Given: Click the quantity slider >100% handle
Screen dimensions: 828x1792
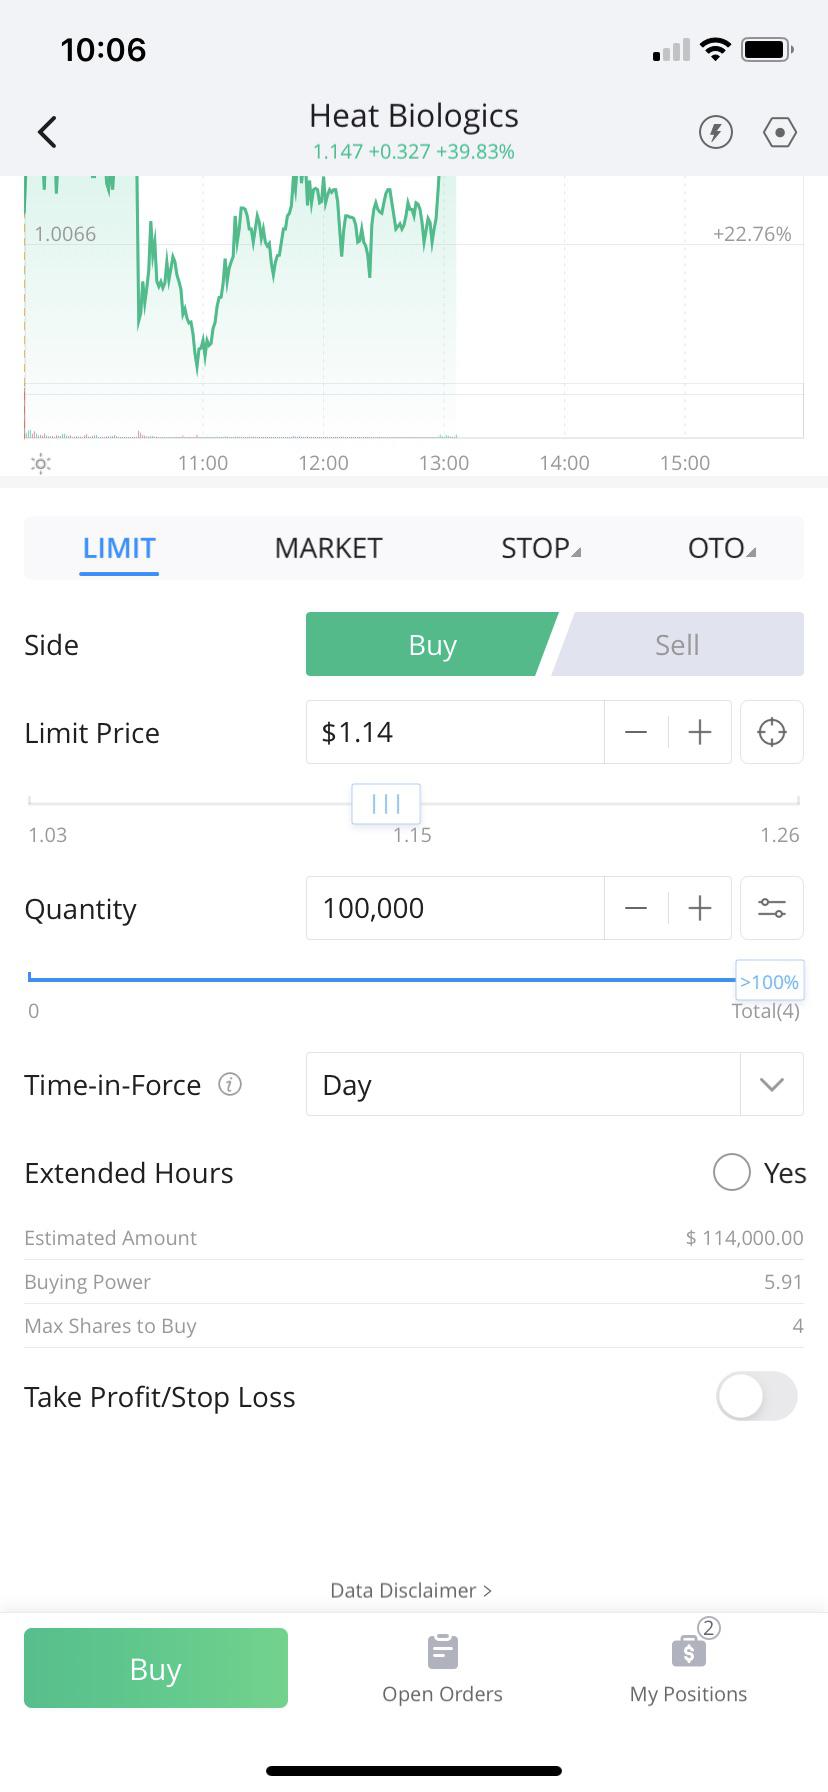Looking at the screenshot, I should (x=769, y=981).
